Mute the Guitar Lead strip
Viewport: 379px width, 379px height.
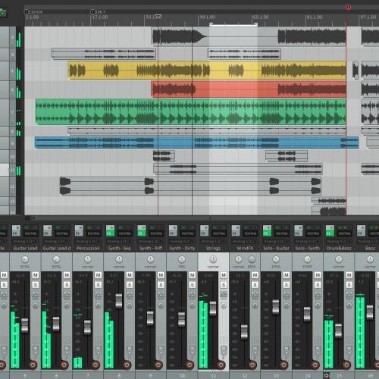click(x=35, y=275)
